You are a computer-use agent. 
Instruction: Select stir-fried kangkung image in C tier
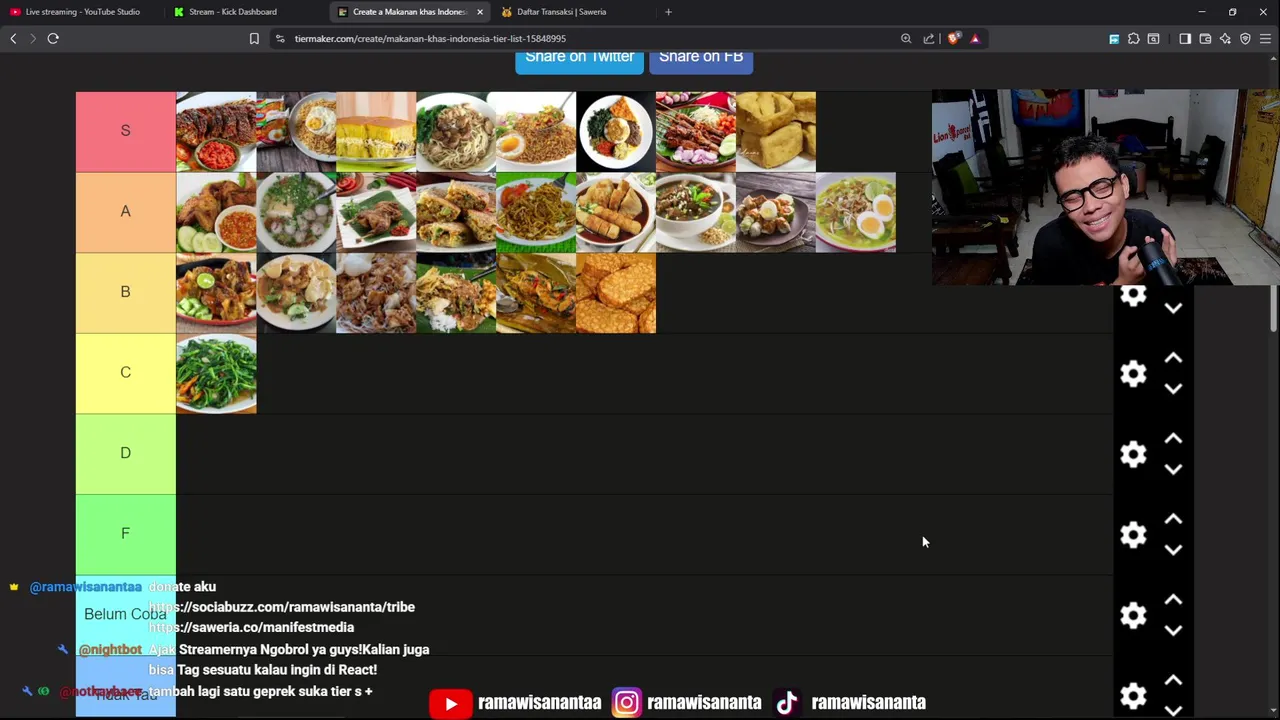tap(216, 374)
